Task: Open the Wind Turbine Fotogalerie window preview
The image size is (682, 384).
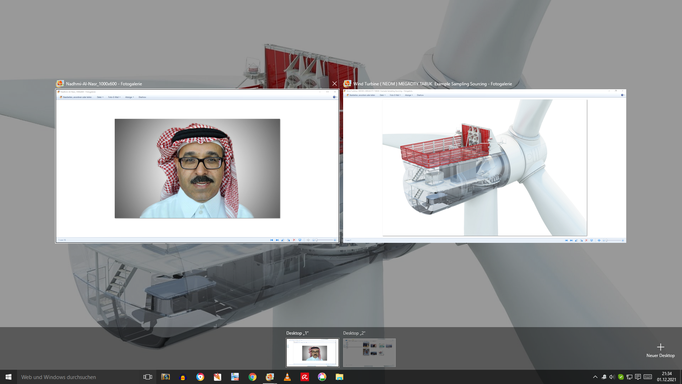Action: pos(485,166)
